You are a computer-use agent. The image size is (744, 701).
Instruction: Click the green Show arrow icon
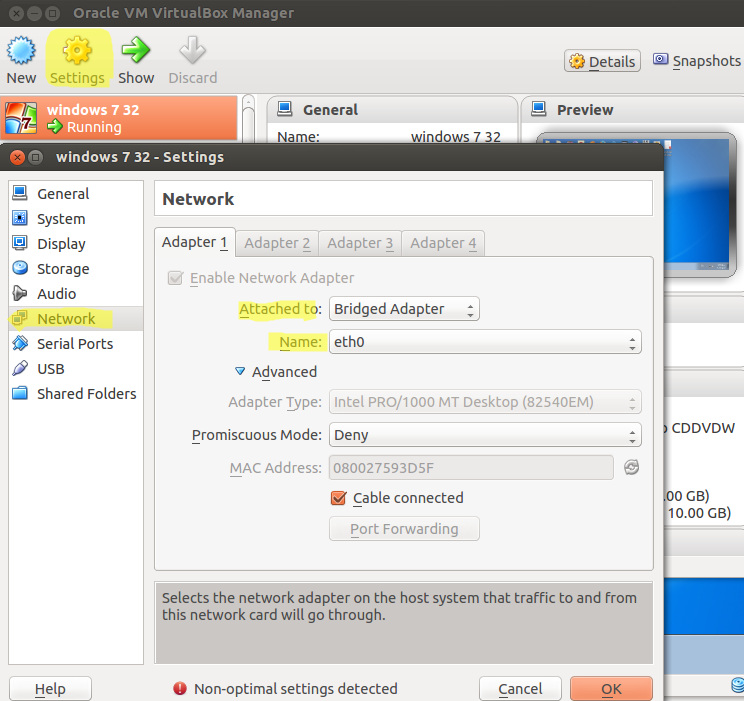(135, 51)
